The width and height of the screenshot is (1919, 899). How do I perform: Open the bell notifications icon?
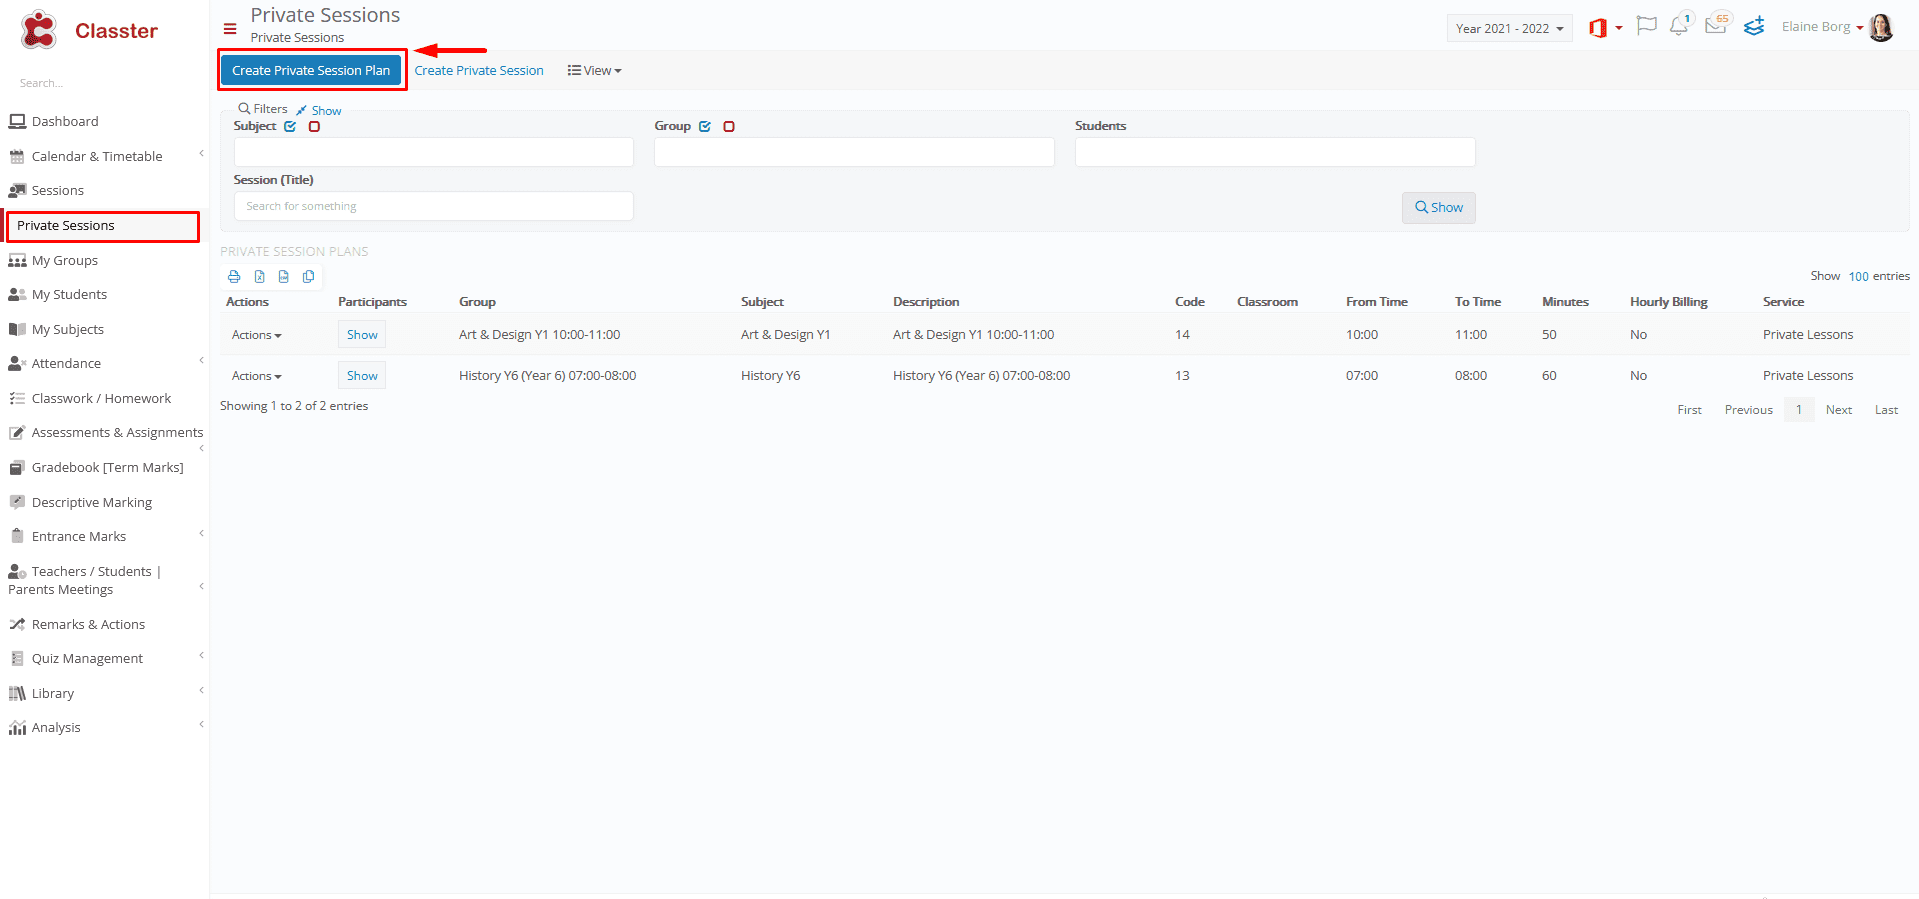click(x=1678, y=26)
